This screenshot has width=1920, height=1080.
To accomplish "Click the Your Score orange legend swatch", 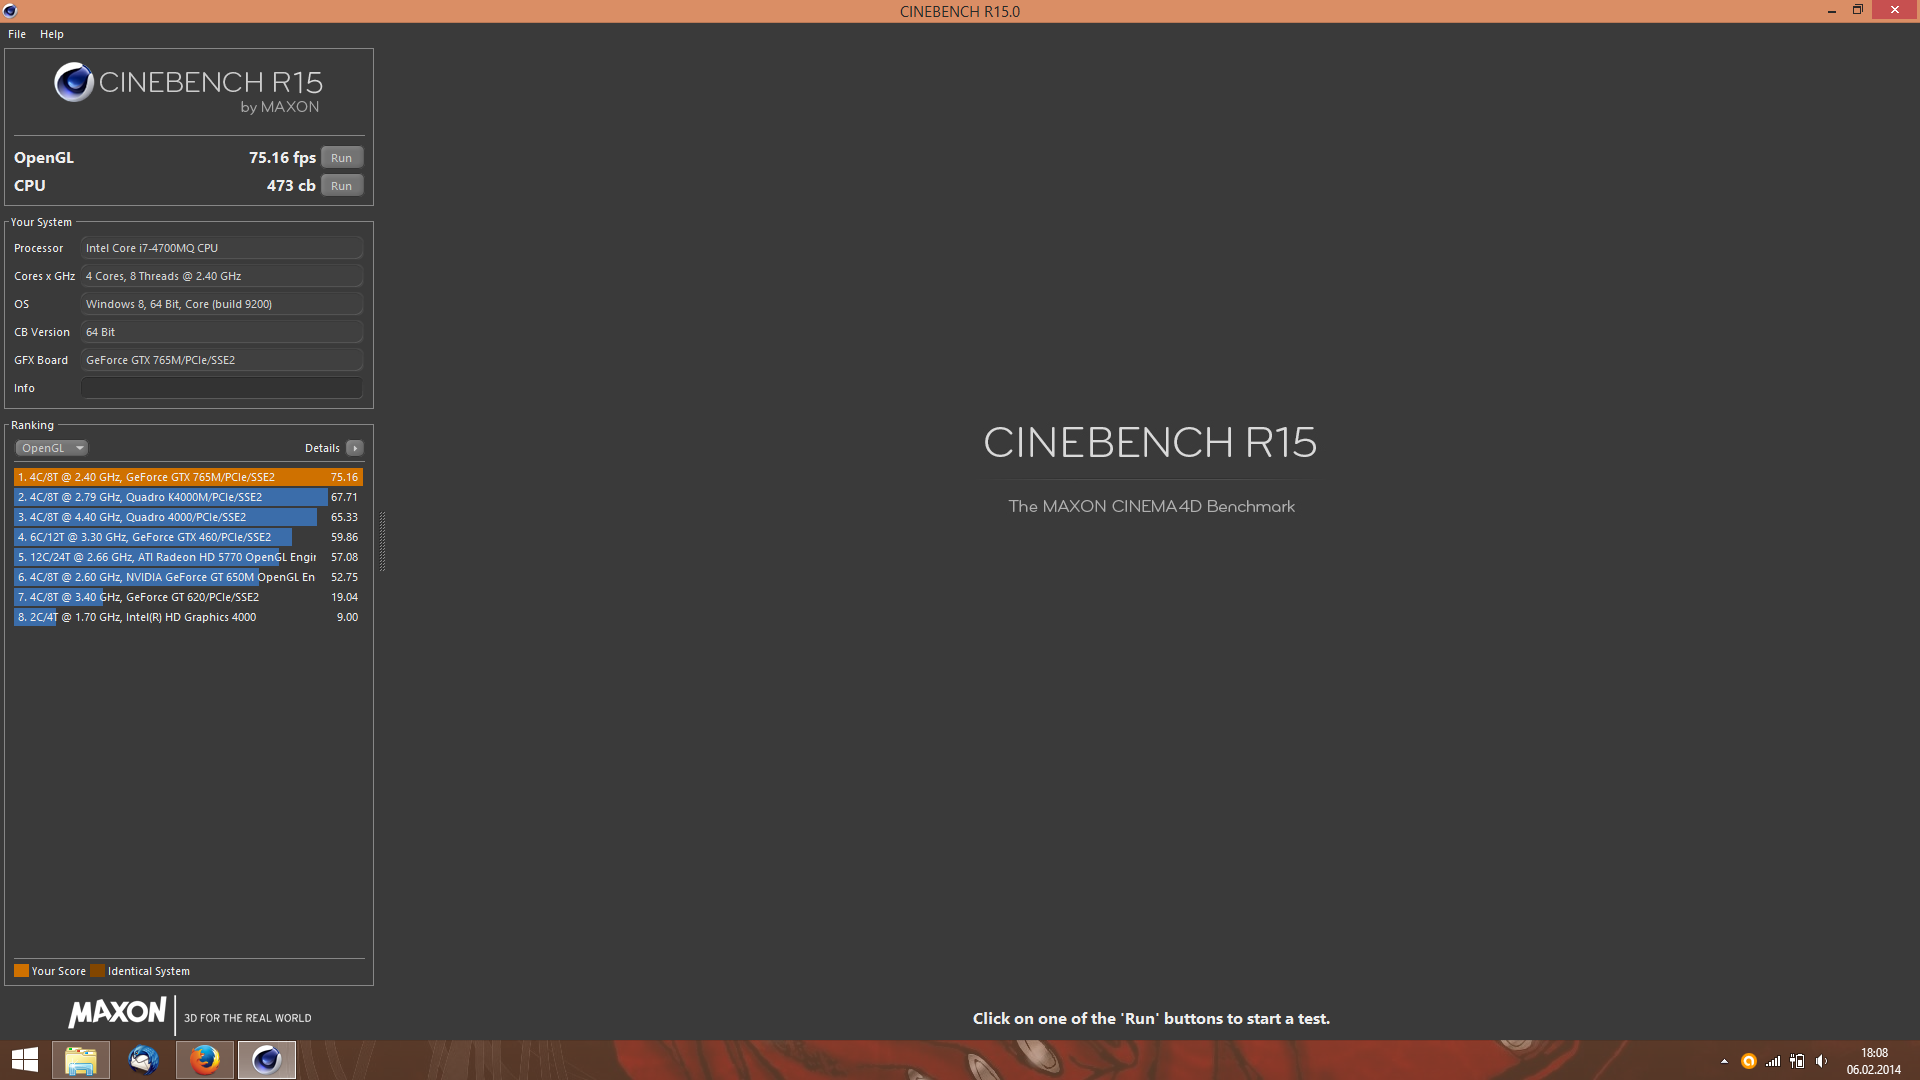I will tap(21, 971).
